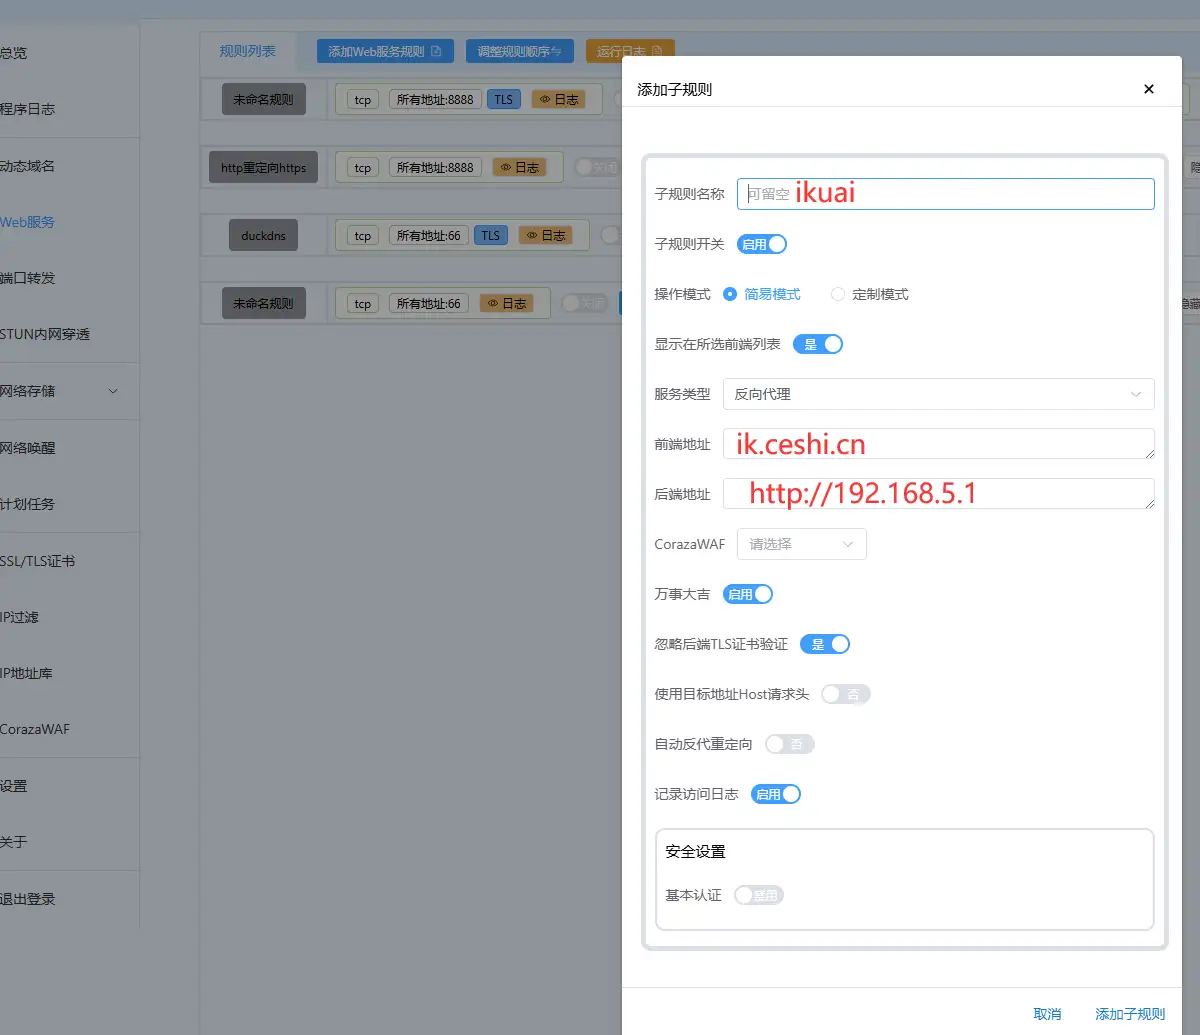Turn off the 万事大吉 toggle
Image resolution: width=1200 pixels, height=1035 pixels.
point(747,593)
